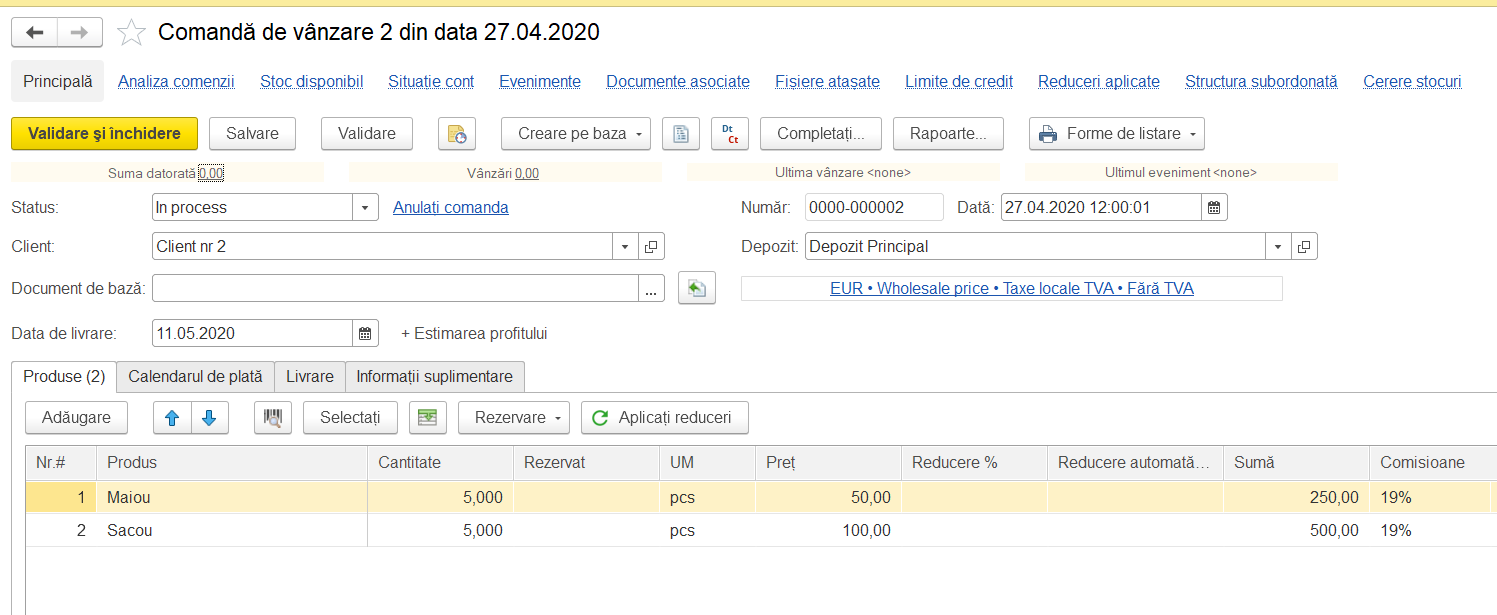This screenshot has height=615, width=1497.
Task: Open the Dt/Ct accounting entries icon
Action: coord(730,133)
